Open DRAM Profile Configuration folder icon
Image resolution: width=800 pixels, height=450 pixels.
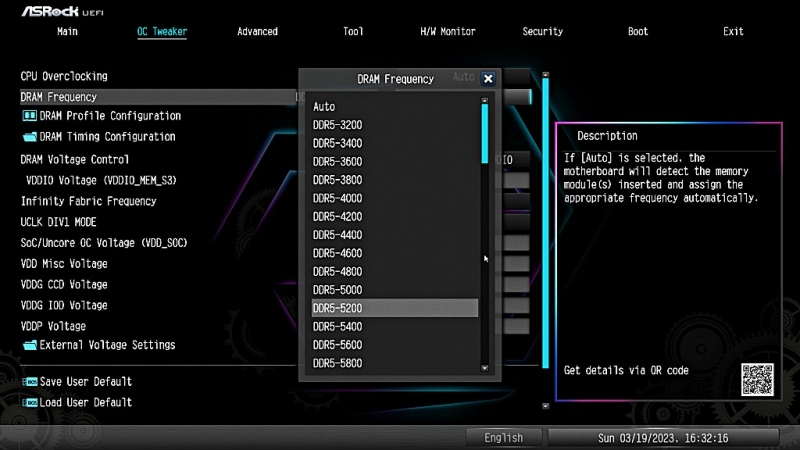(29, 116)
